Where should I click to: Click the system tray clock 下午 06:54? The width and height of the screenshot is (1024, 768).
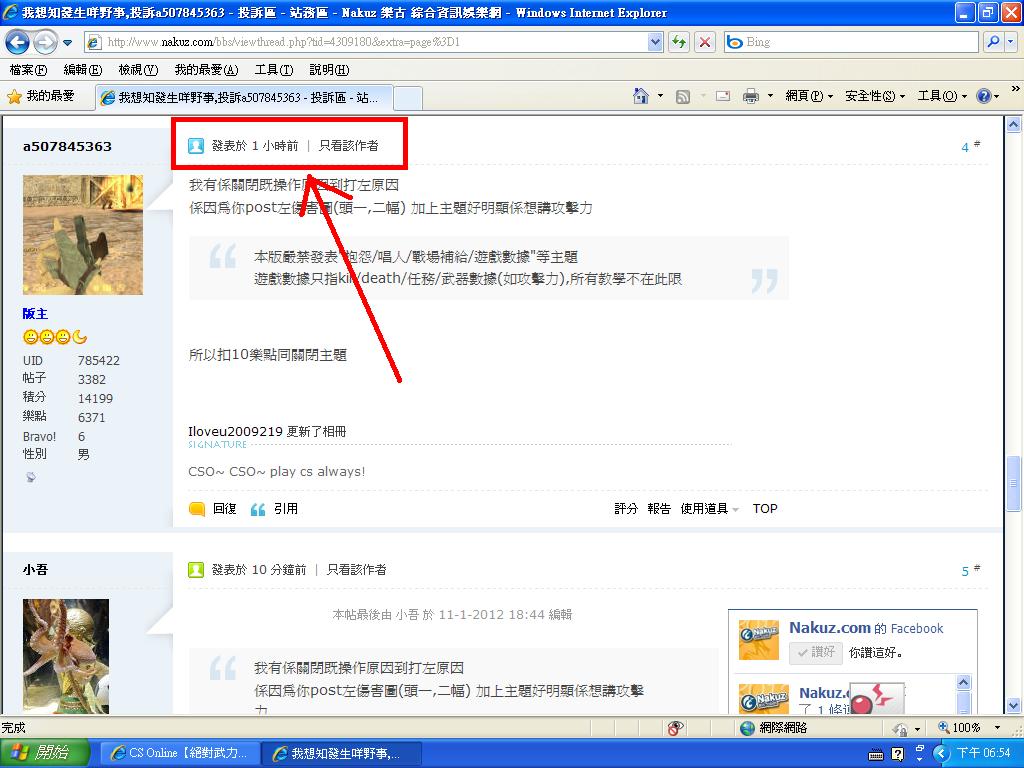click(x=984, y=753)
